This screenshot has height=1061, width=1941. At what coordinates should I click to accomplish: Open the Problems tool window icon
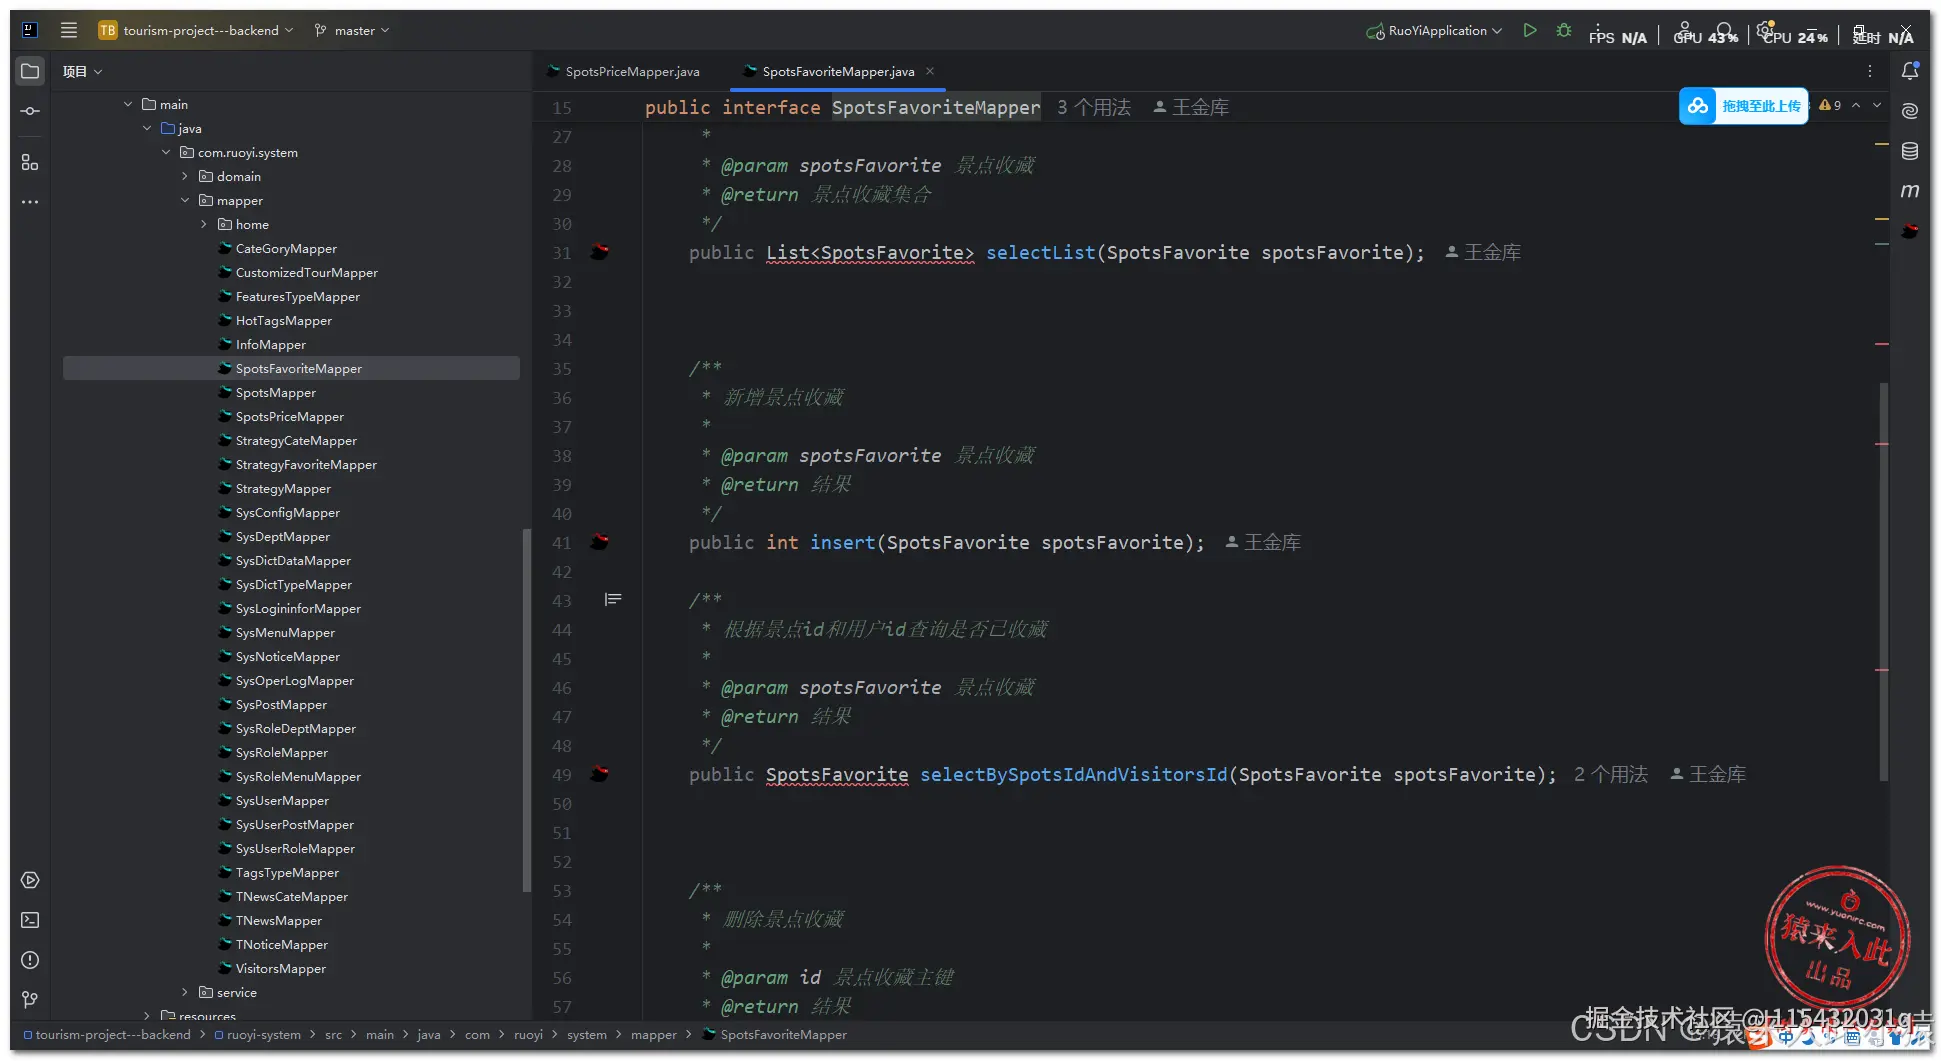pyautogui.click(x=30, y=960)
